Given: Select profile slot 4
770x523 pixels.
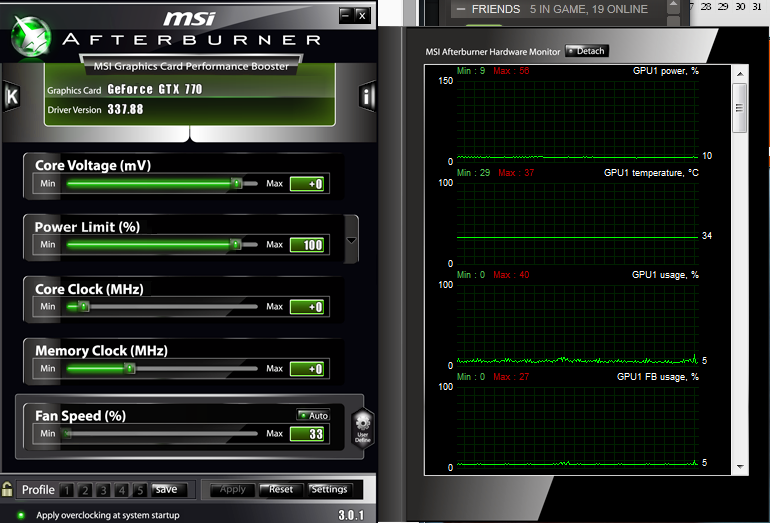Looking at the screenshot, I should coord(122,490).
